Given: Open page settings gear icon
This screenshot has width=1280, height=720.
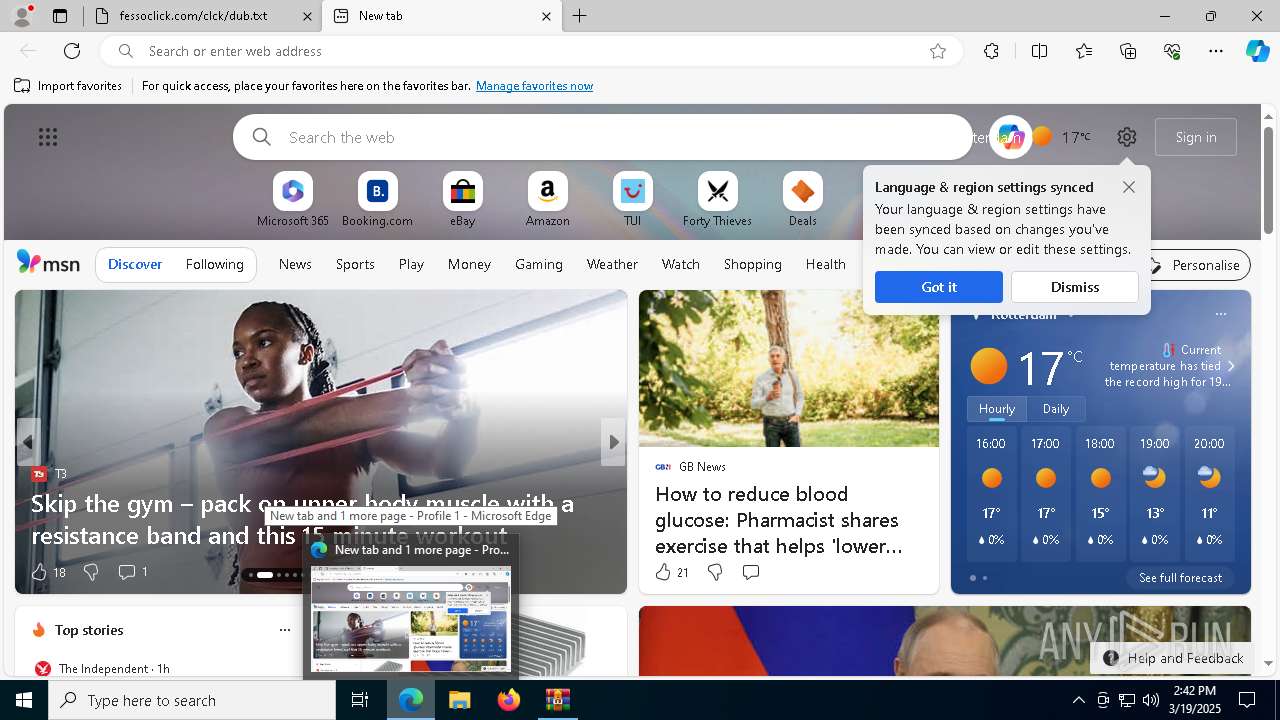Looking at the screenshot, I should point(1127,137).
